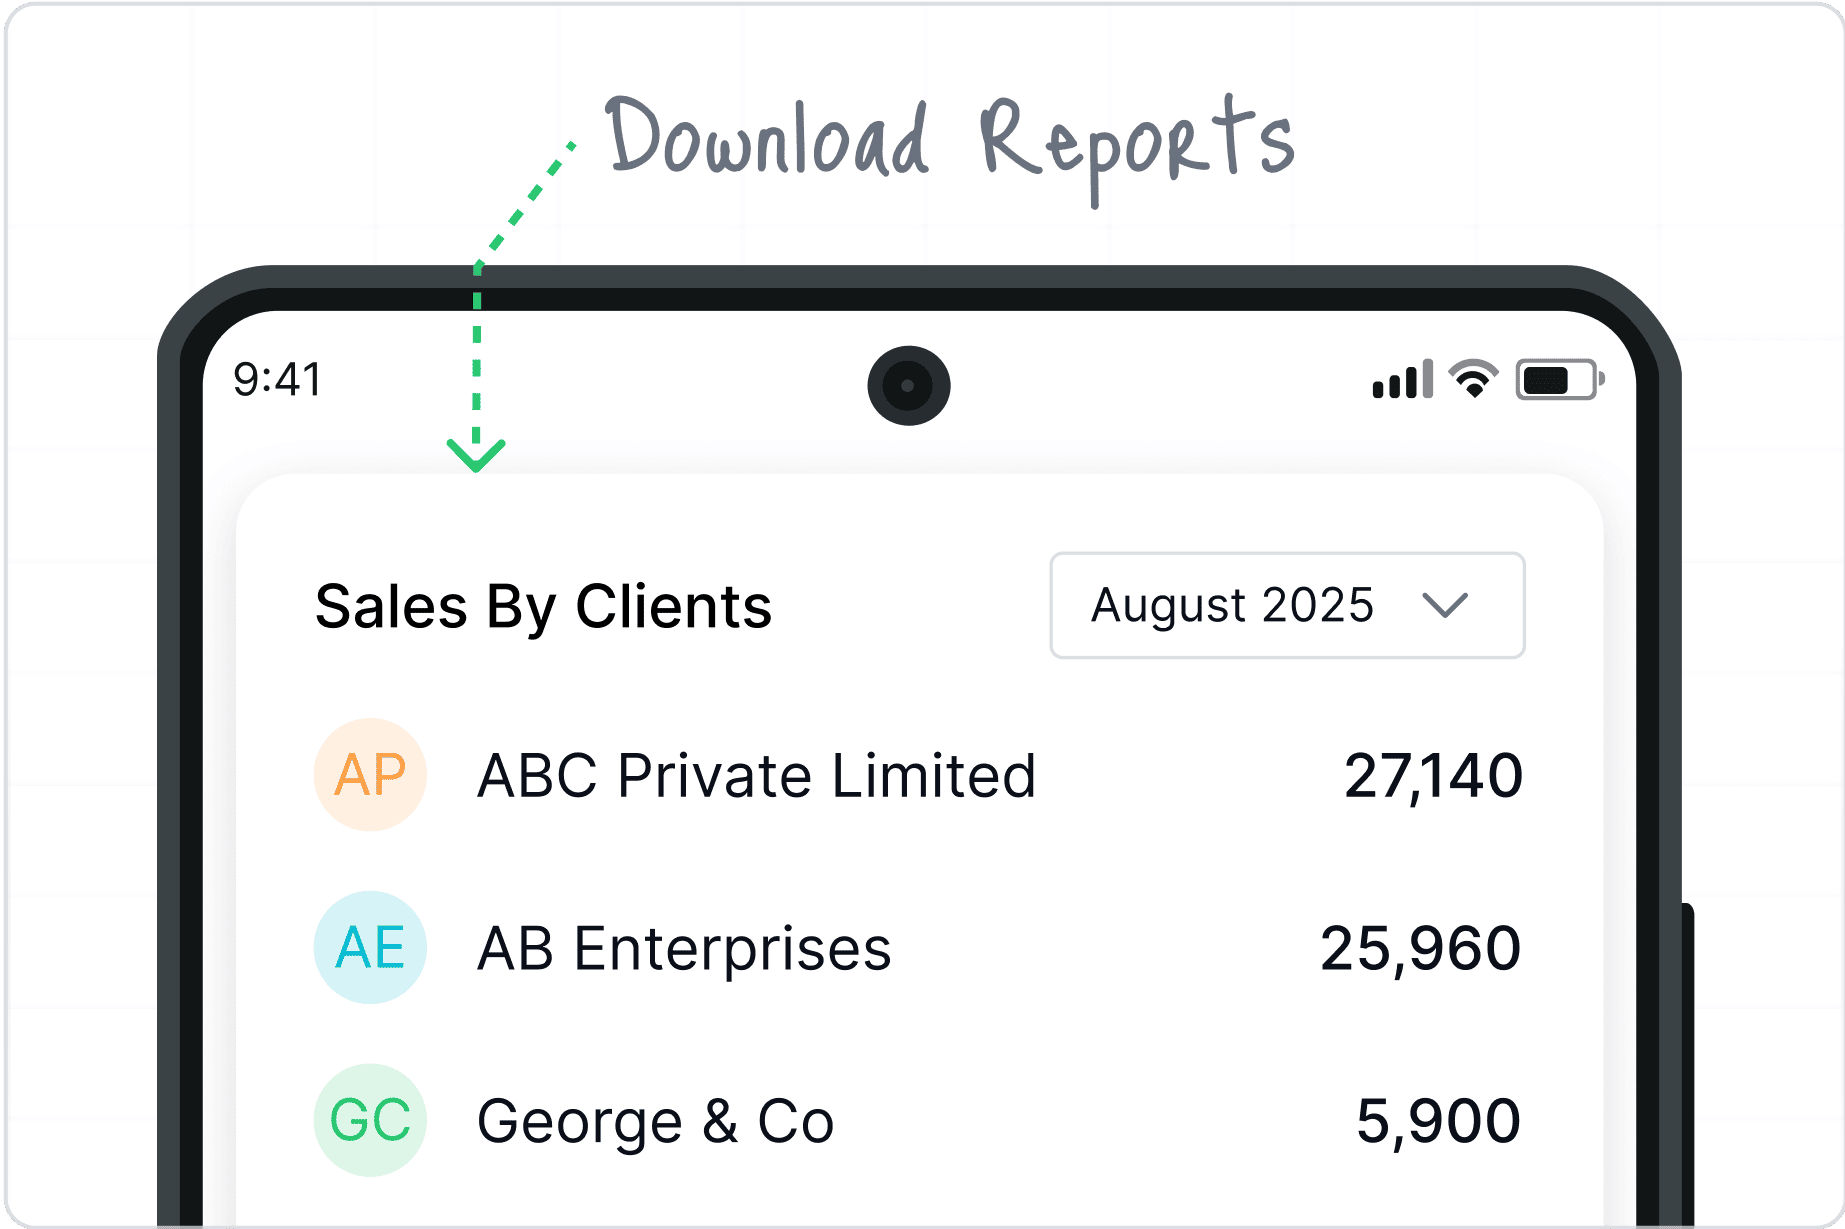Tap the 9:41 clock in status bar

[278, 380]
